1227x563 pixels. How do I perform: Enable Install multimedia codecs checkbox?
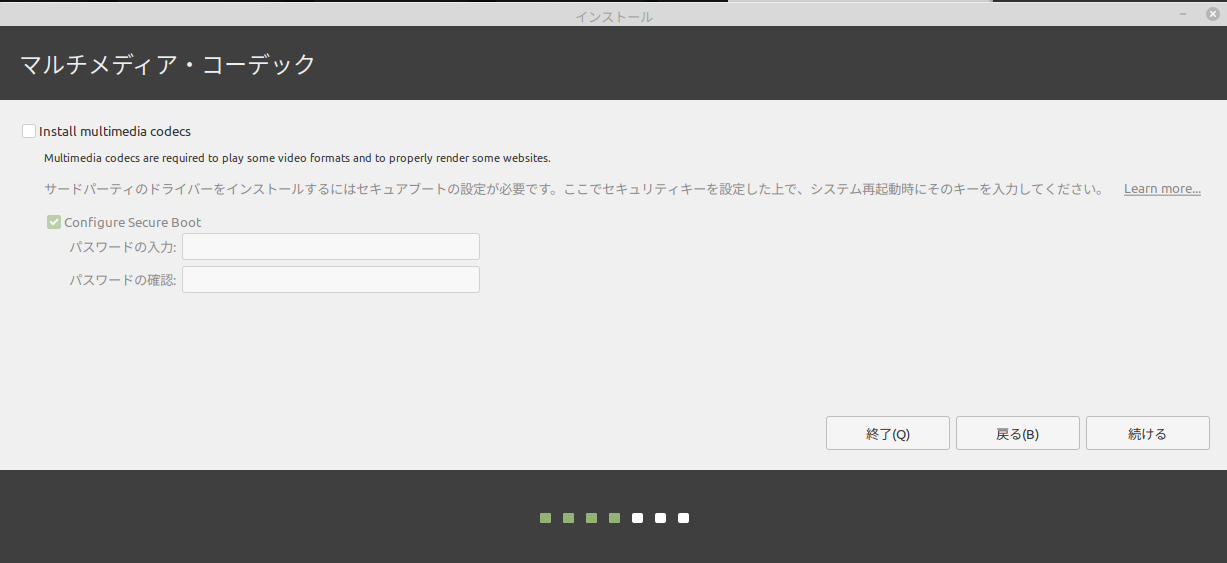tap(29, 131)
